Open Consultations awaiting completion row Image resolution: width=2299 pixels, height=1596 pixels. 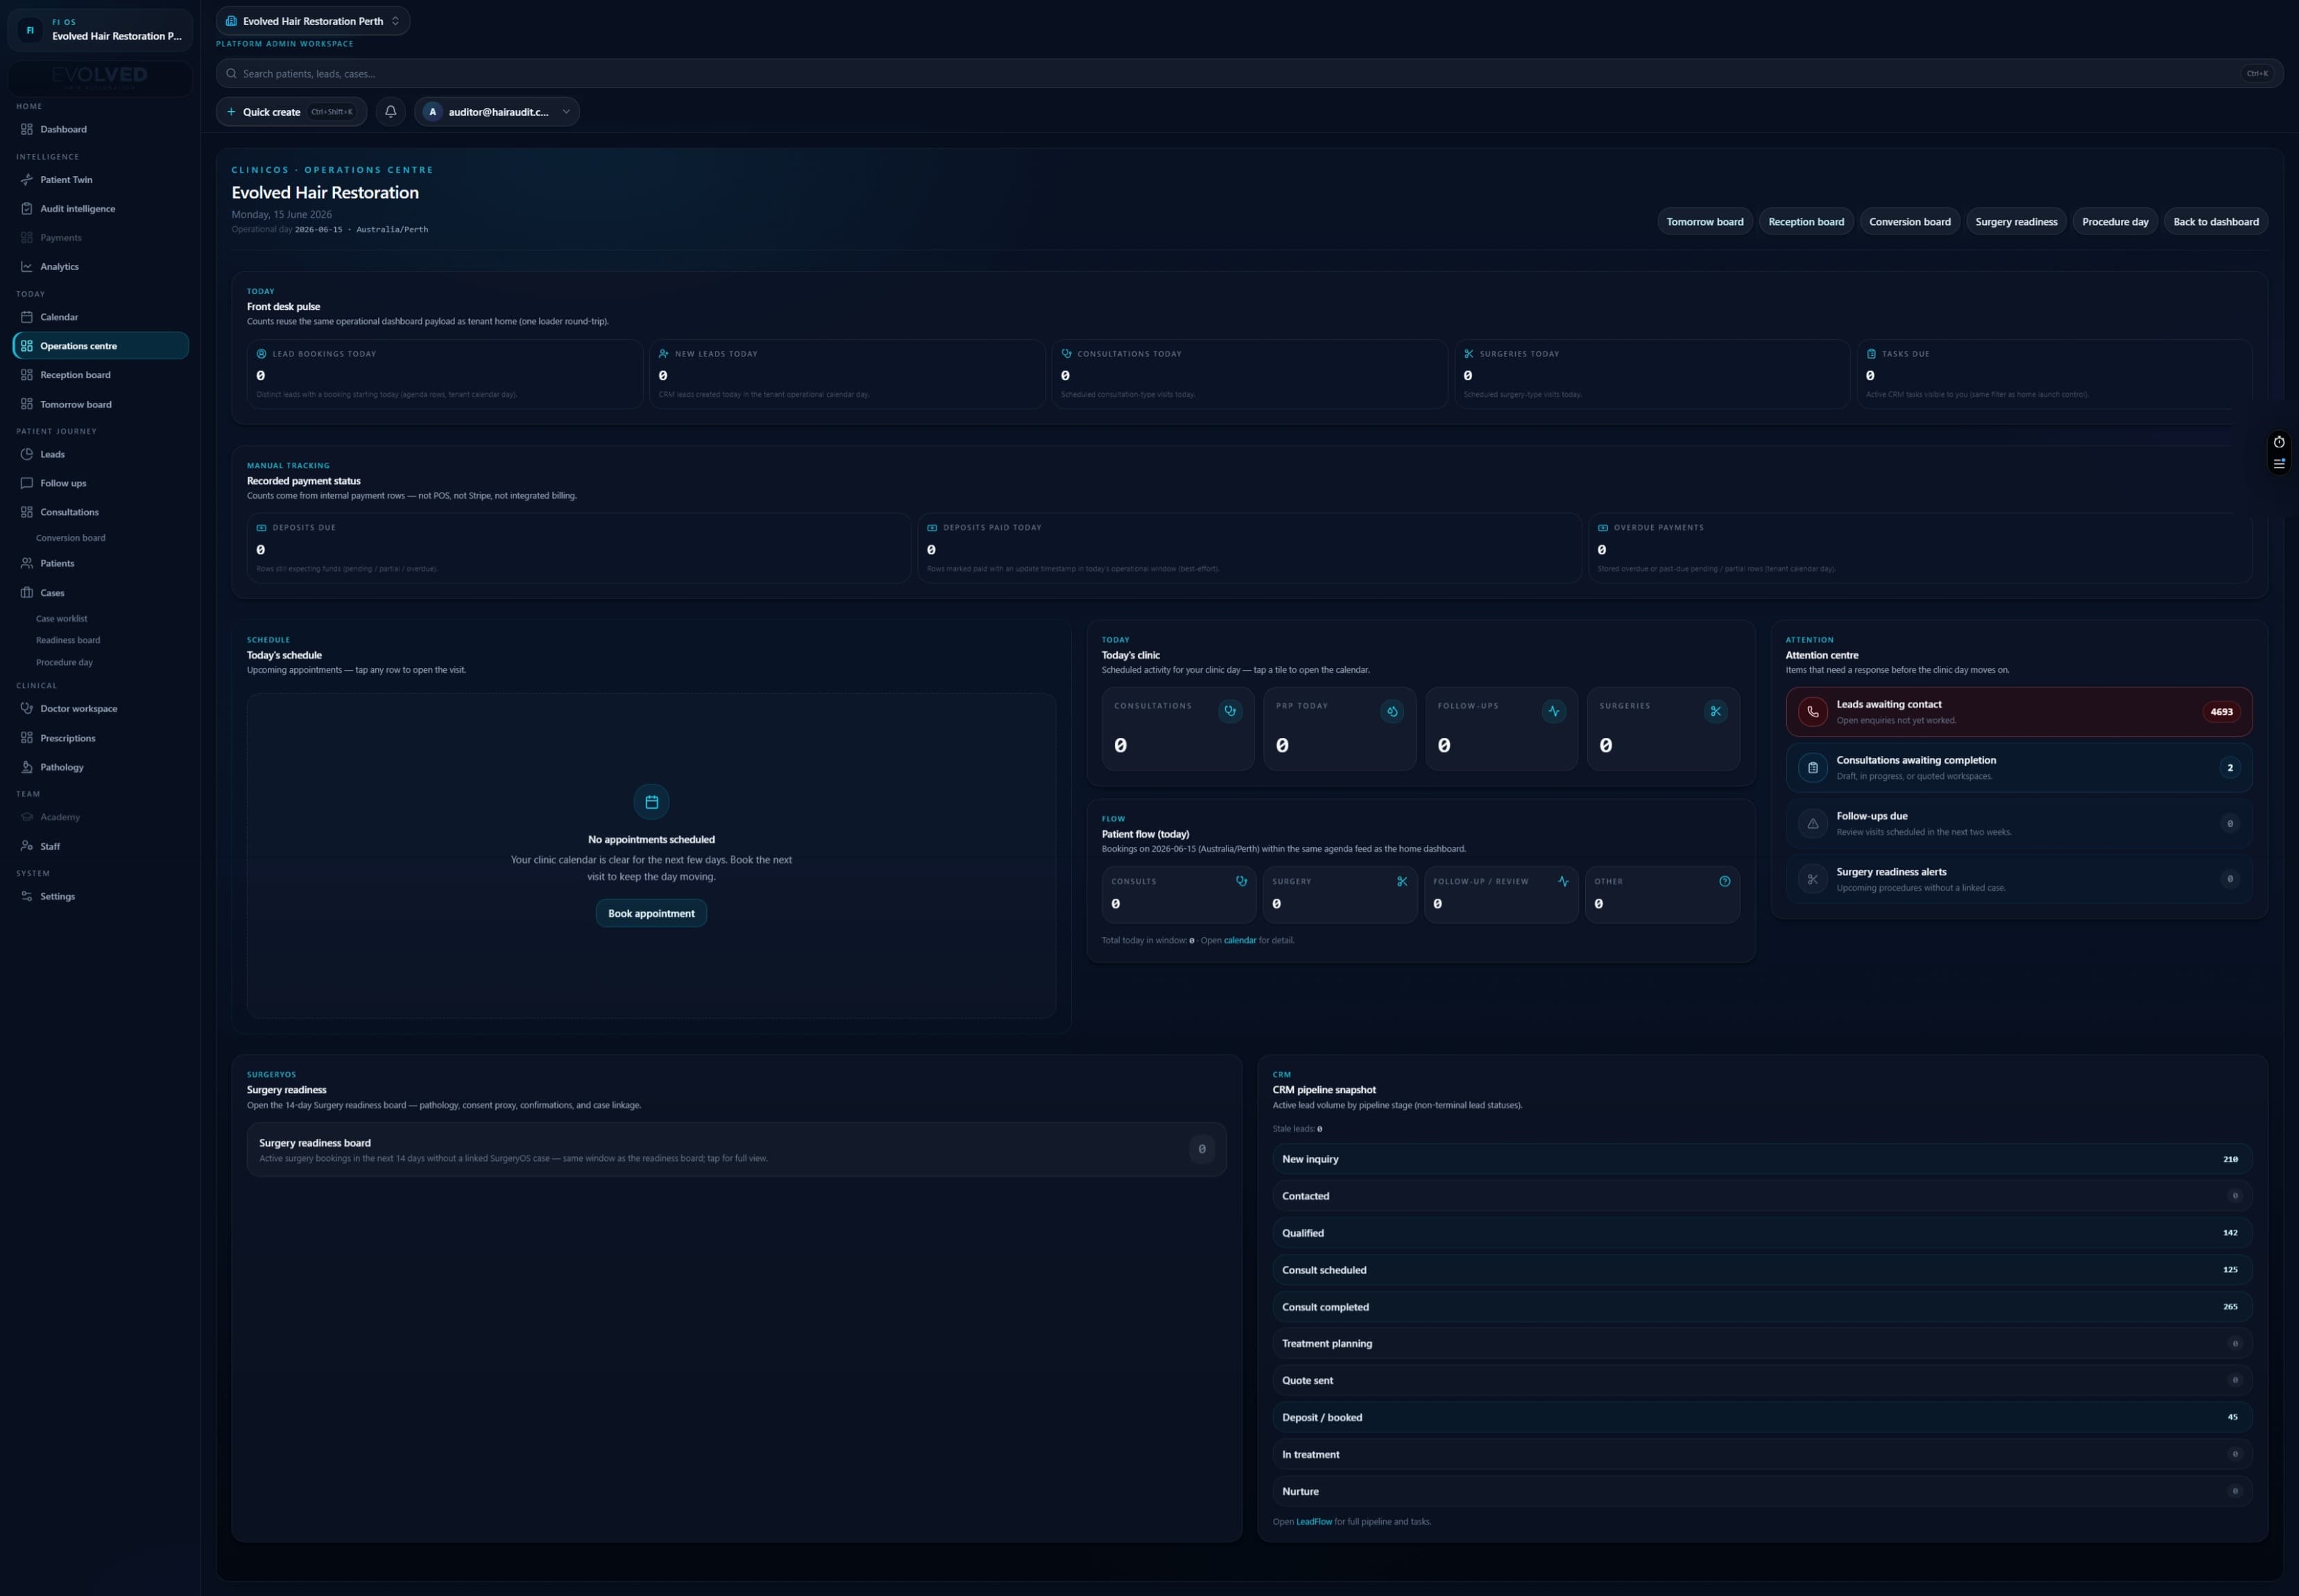point(2019,768)
